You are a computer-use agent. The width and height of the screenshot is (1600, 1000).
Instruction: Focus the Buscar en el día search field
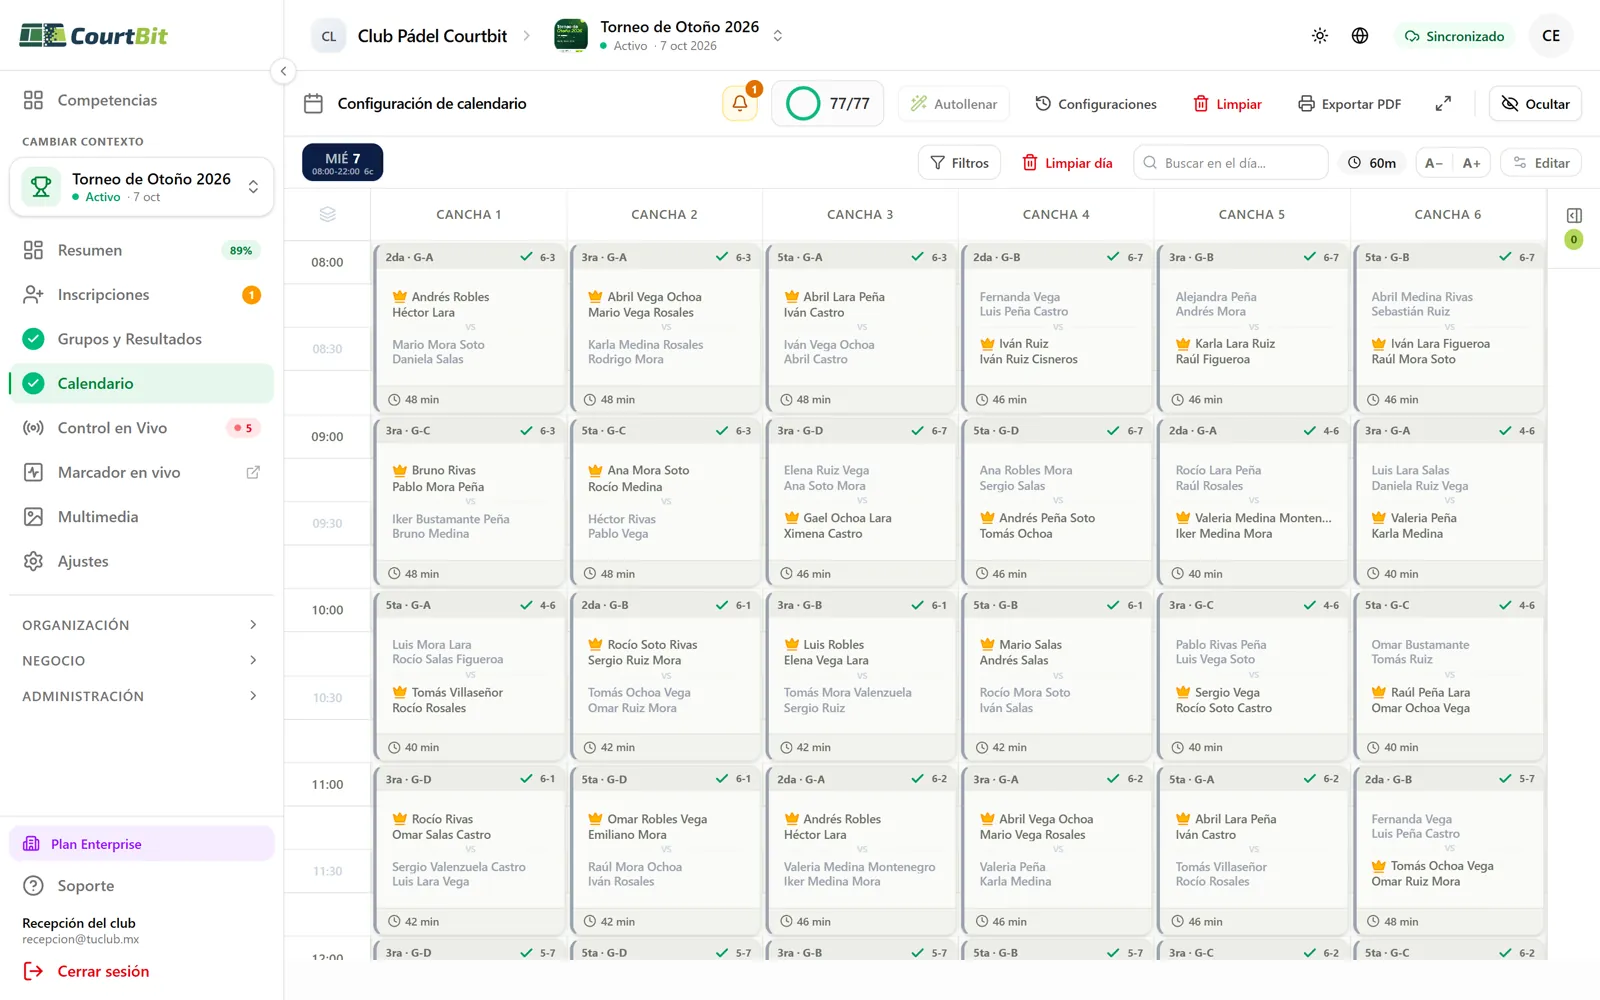(1231, 163)
